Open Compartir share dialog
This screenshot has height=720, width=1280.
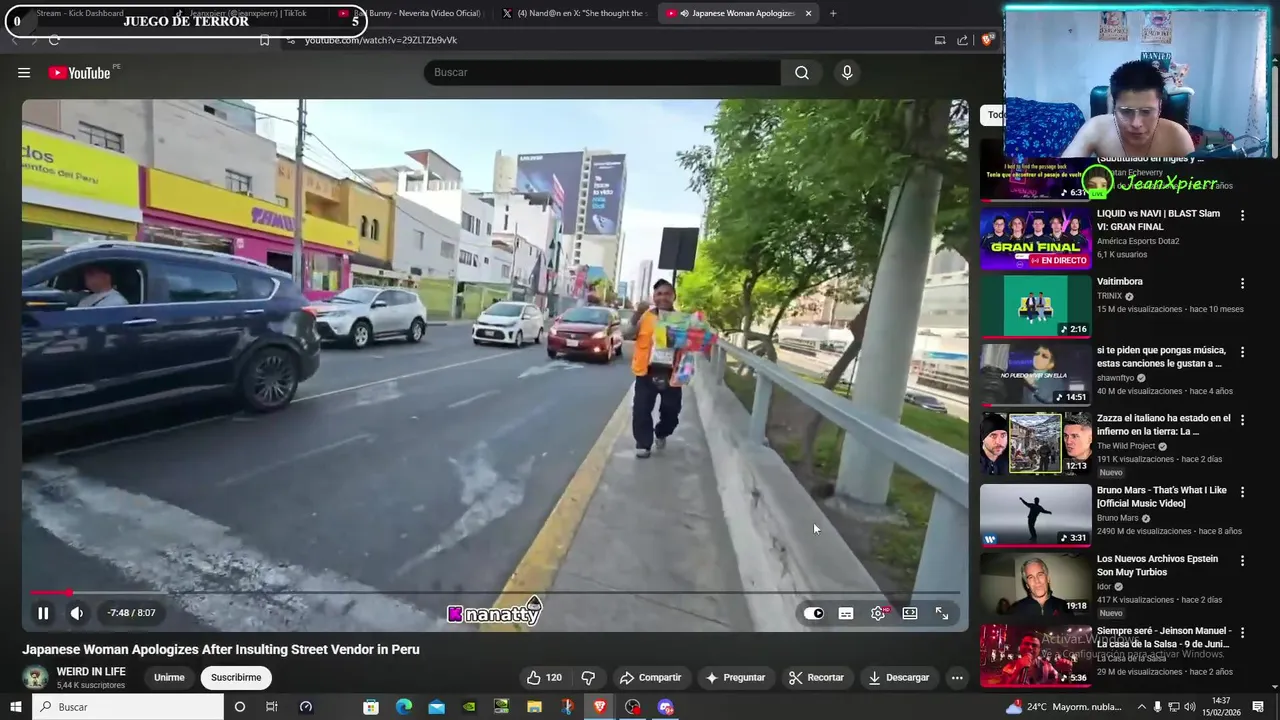coord(650,677)
